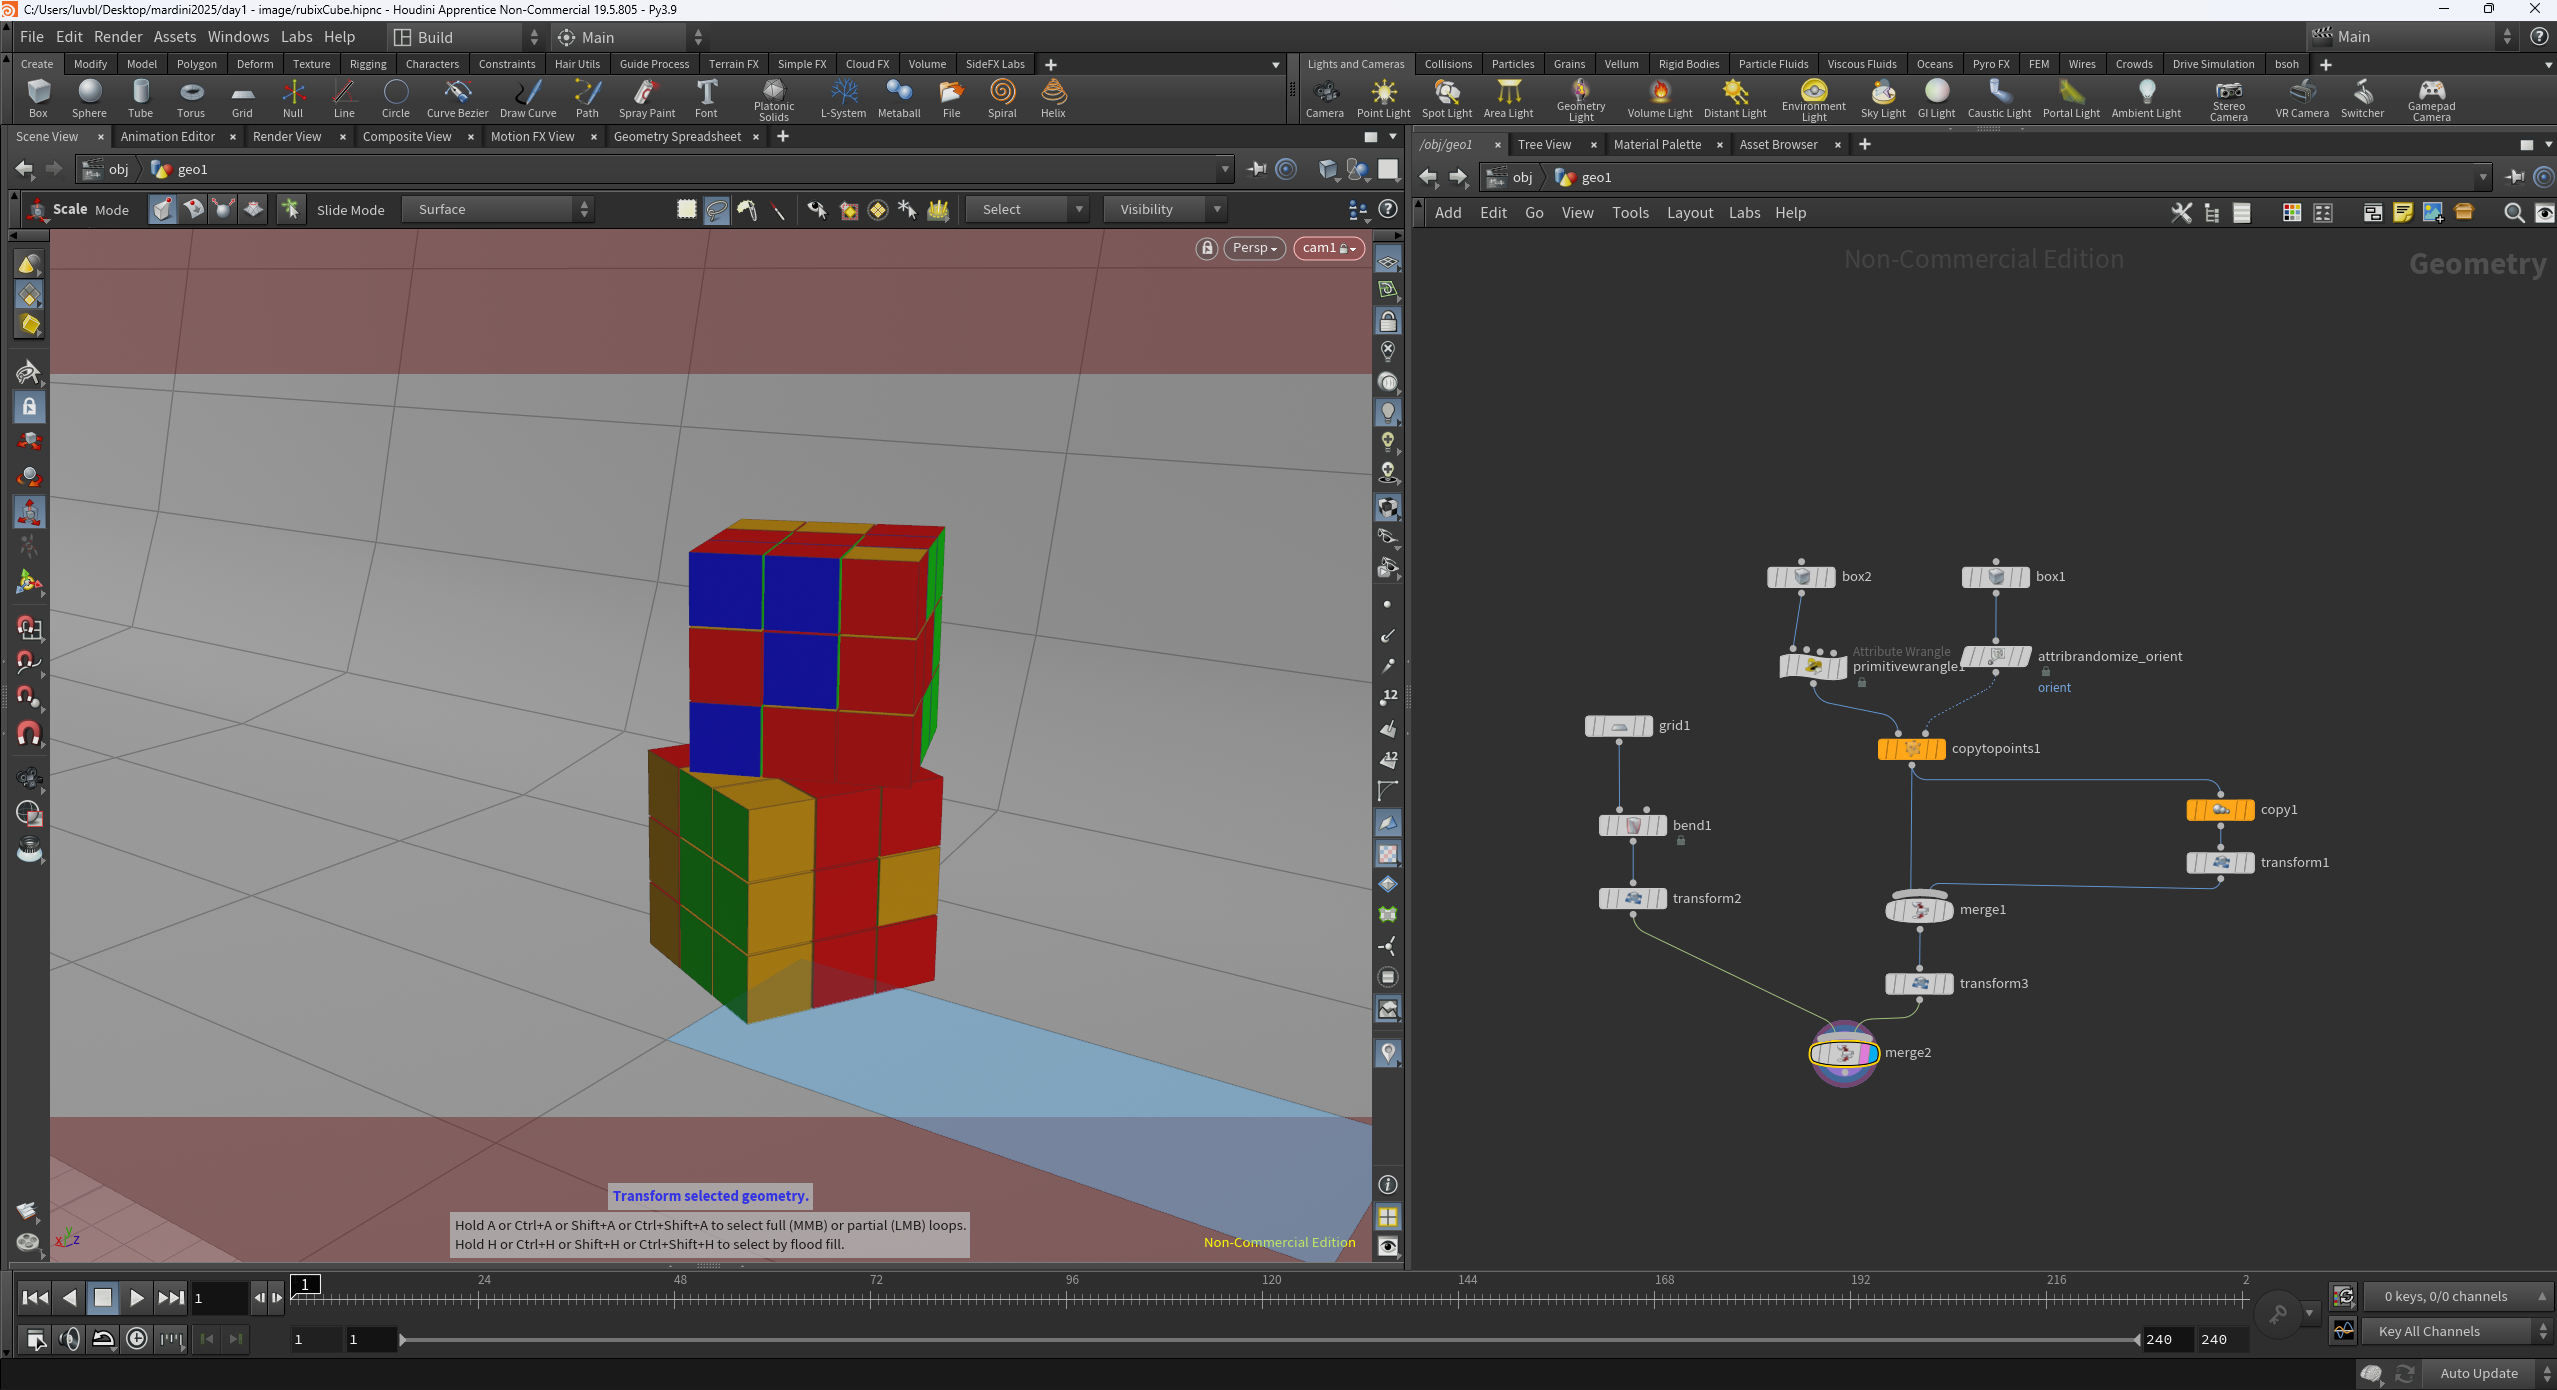
Task: Click Layout in network editor menu
Action: pos(1689,213)
